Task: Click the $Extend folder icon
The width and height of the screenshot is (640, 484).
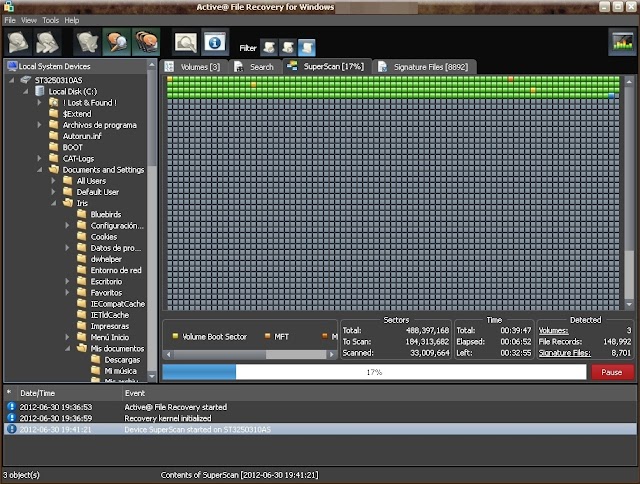Action: (54, 113)
